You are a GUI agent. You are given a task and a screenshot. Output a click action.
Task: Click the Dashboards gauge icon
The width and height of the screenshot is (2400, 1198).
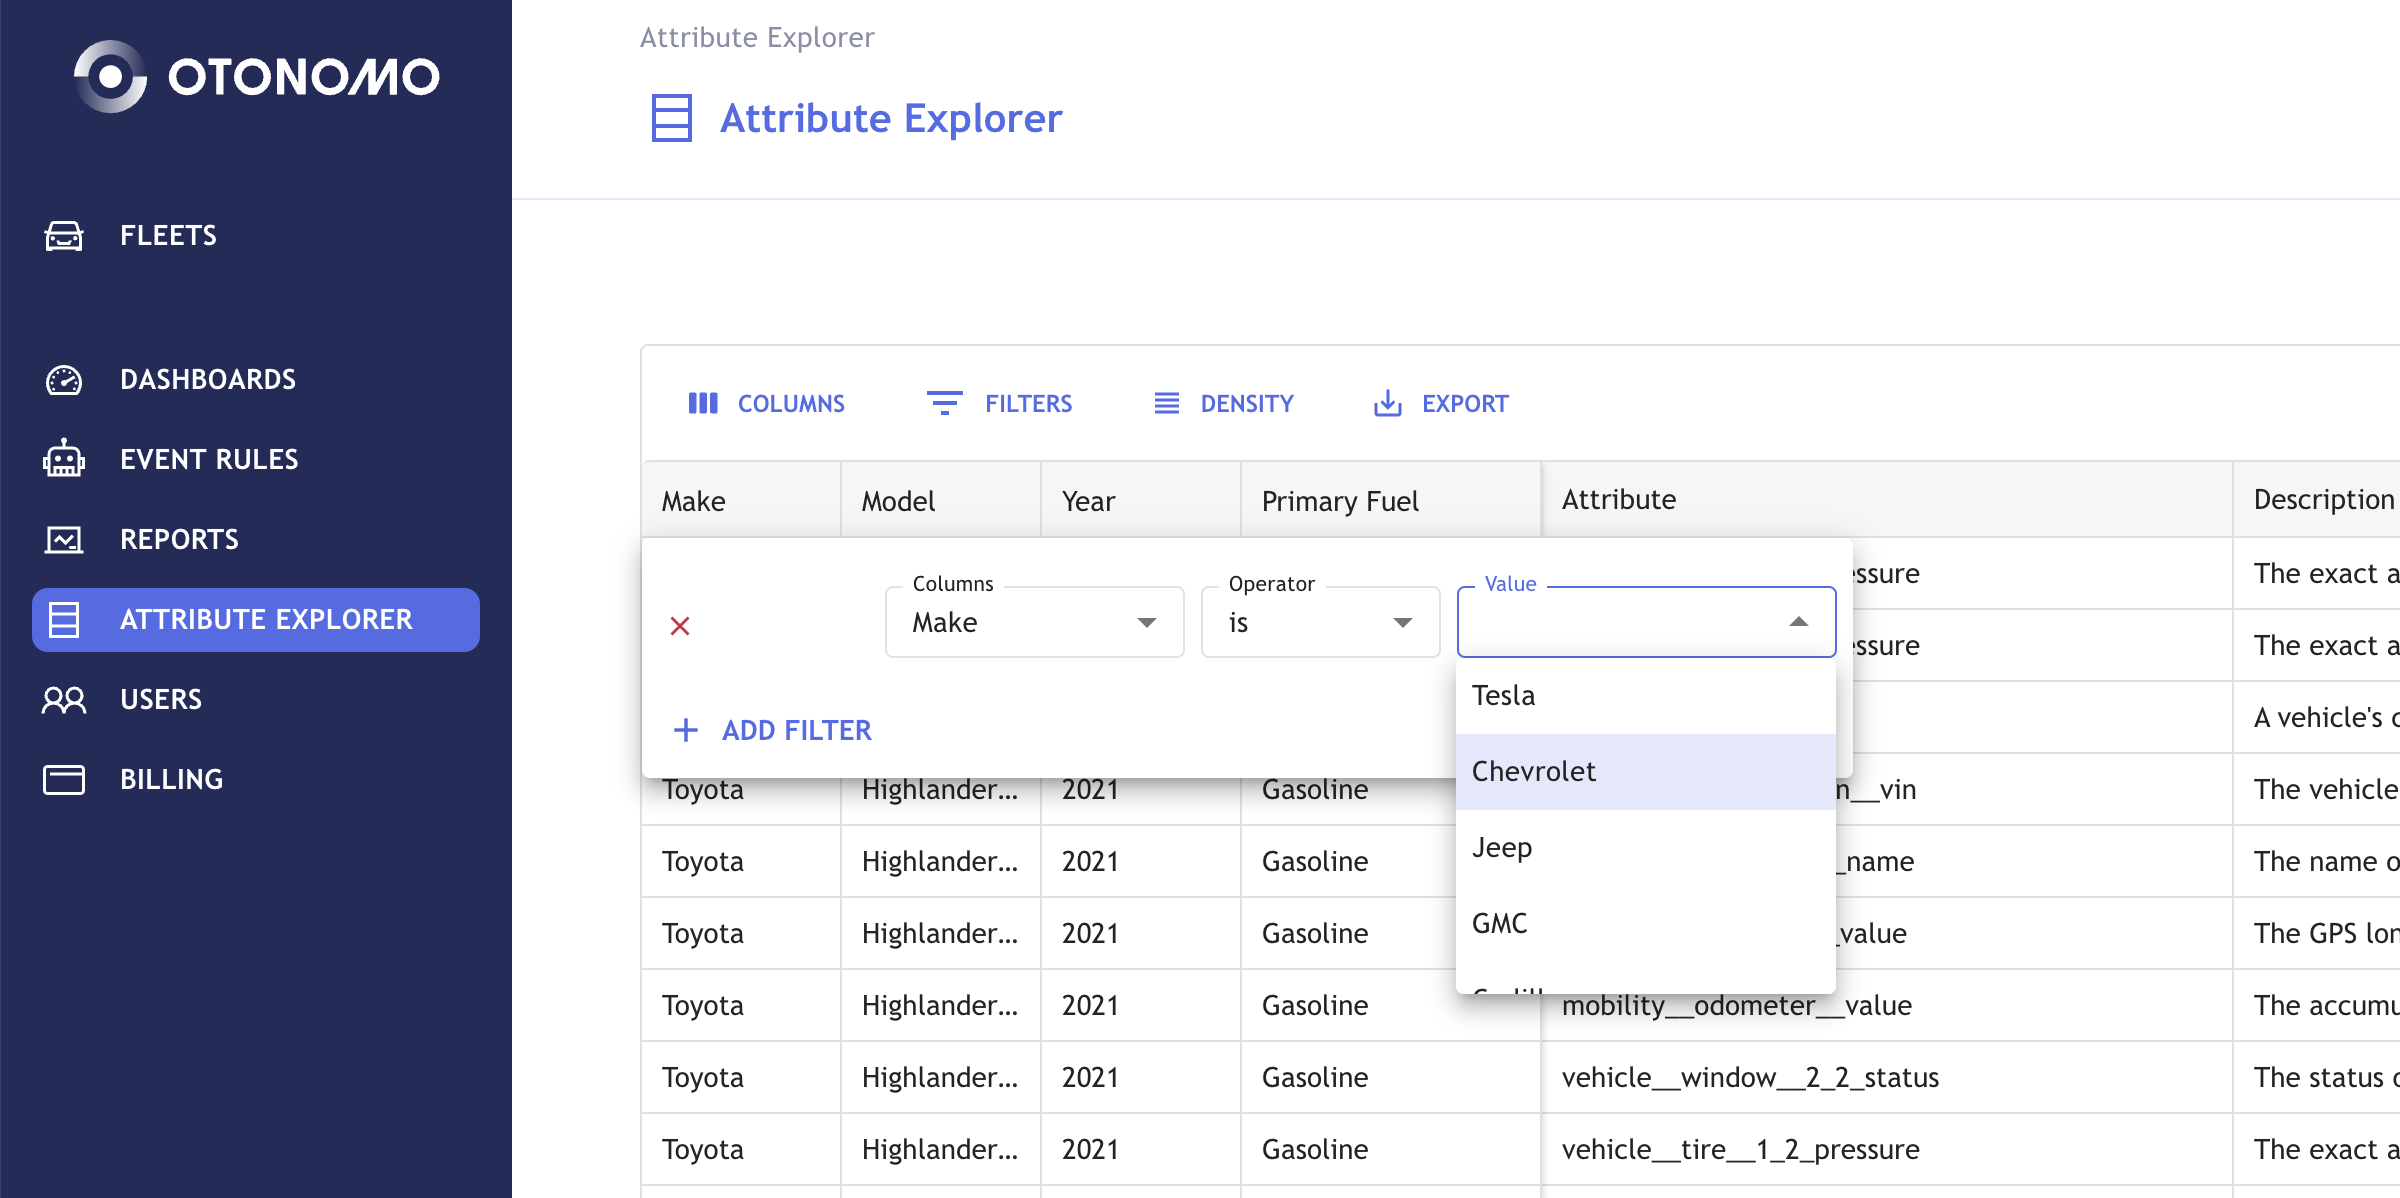click(64, 380)
